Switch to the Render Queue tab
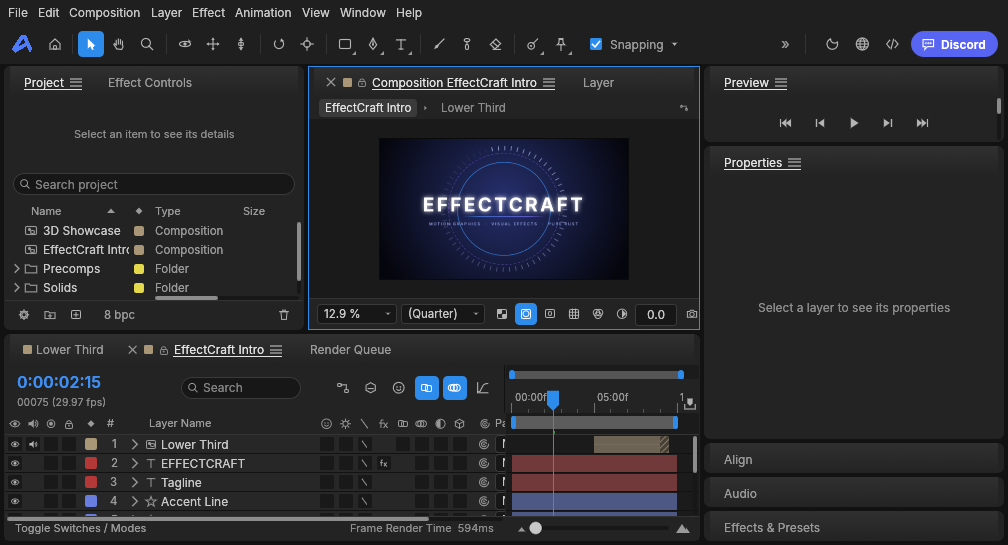This screenshot has height=545, width=1008. [350, 350]
